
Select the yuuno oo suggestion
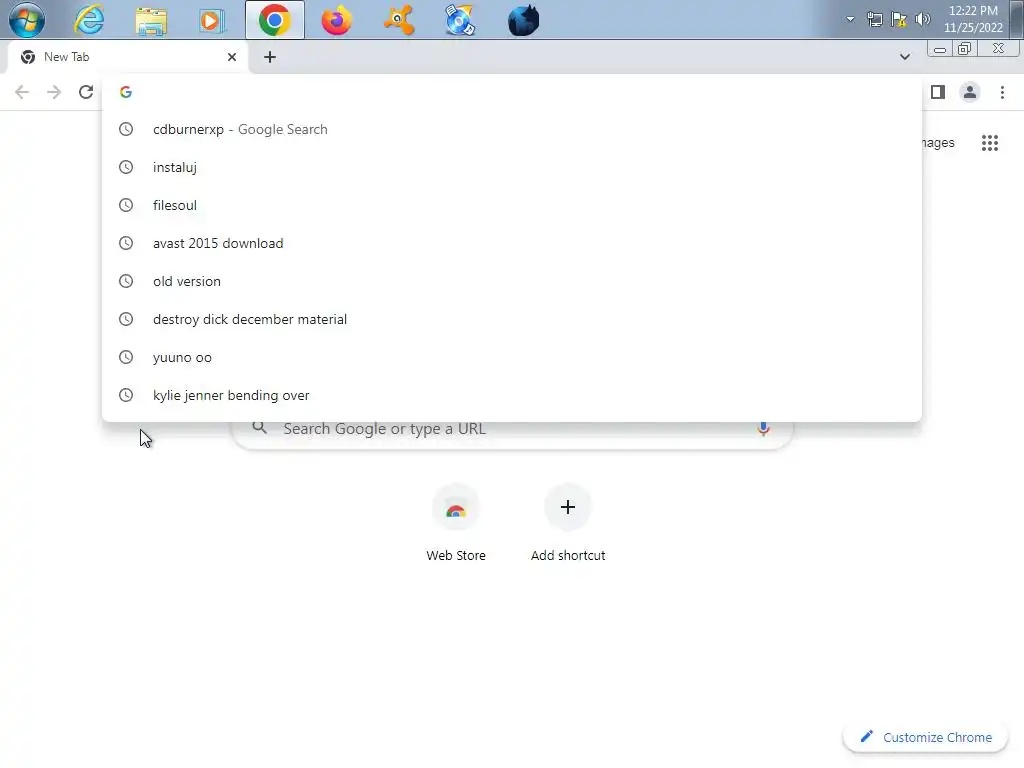512,357
